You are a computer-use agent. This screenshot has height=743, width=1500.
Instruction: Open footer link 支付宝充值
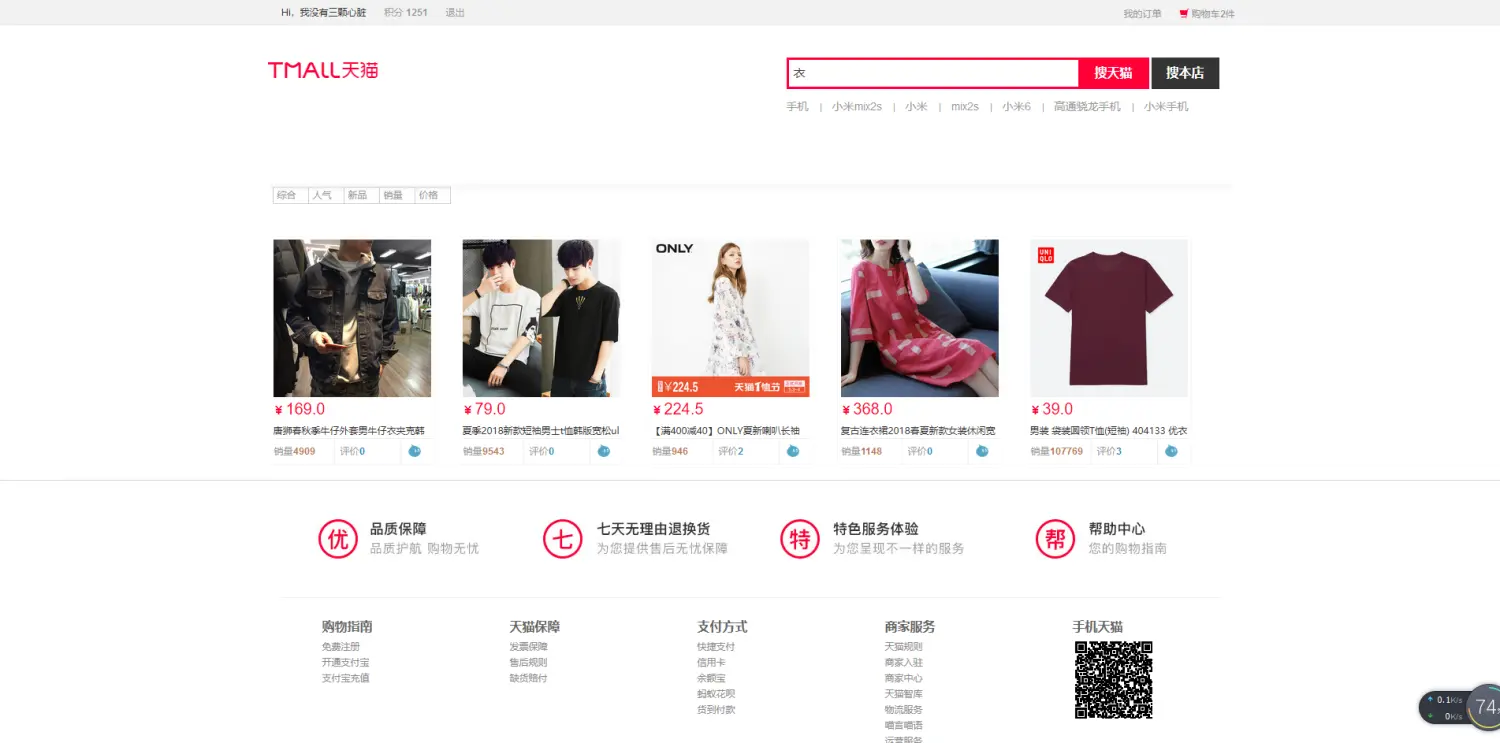[x=345, y=678]
